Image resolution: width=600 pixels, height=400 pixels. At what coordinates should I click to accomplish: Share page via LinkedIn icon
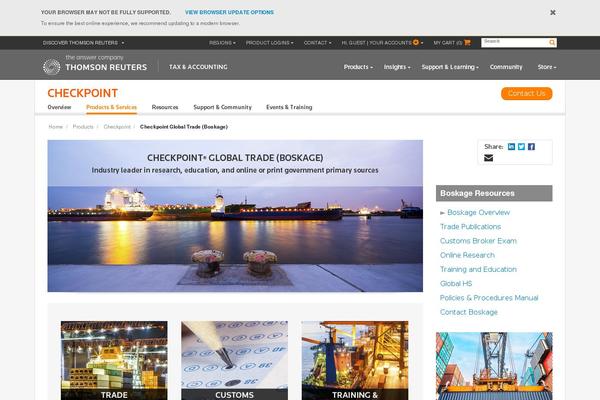point(511,147)
